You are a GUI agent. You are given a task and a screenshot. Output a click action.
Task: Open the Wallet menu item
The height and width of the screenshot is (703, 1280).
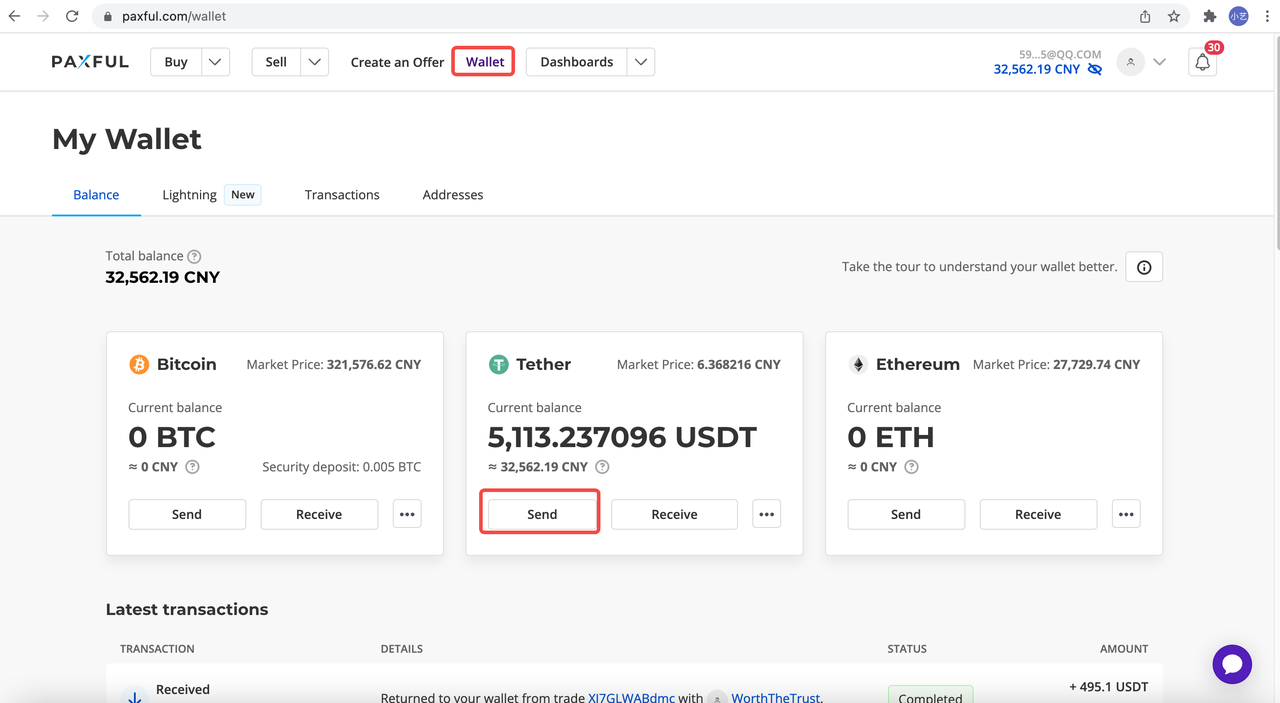point(485,62)
